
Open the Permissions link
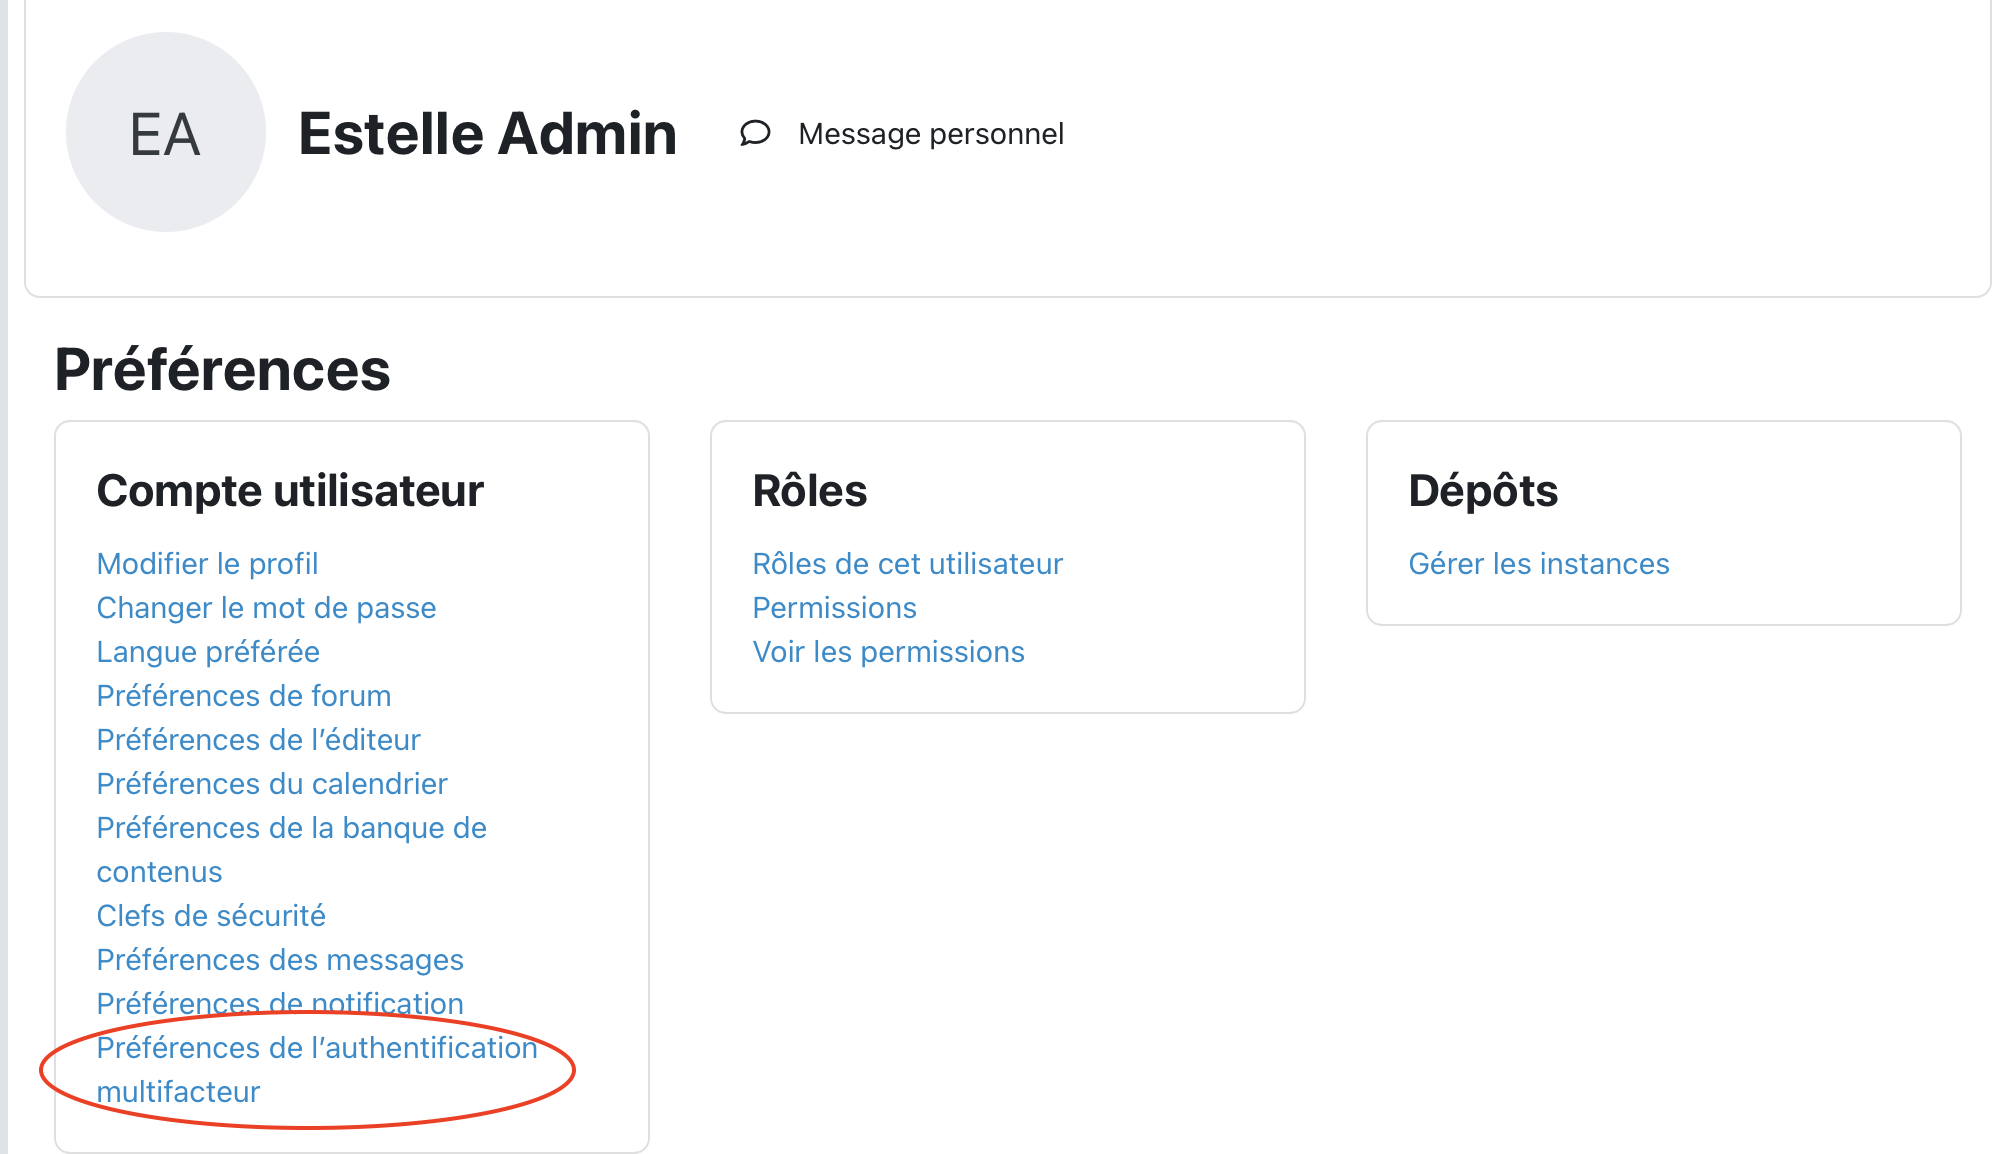click(834, 608)
